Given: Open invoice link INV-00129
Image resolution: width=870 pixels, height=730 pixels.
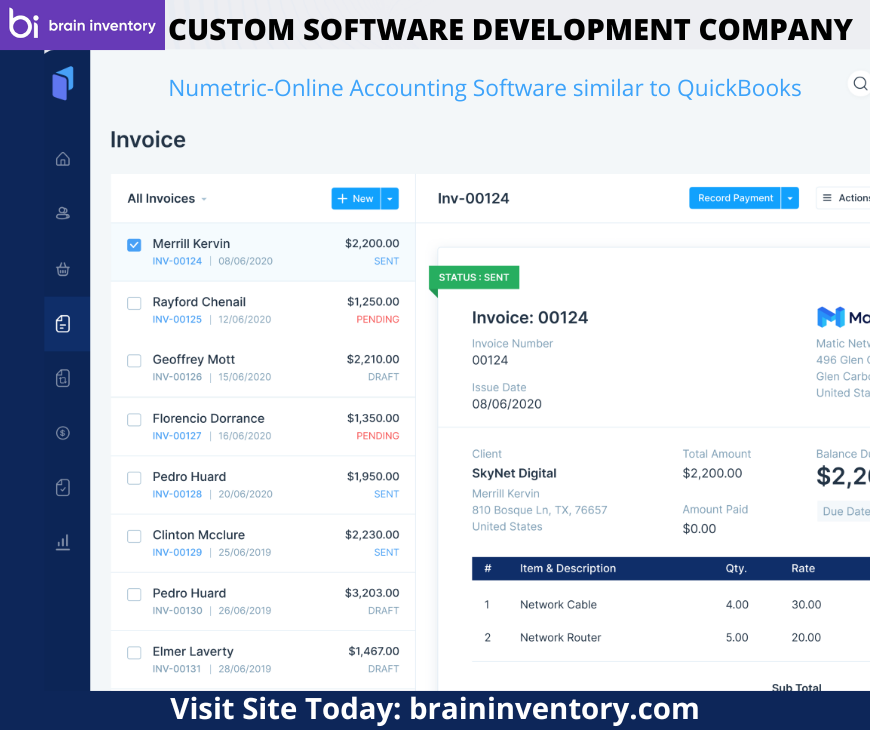Looking at the screenshot, I should click(x=177, y=552).
